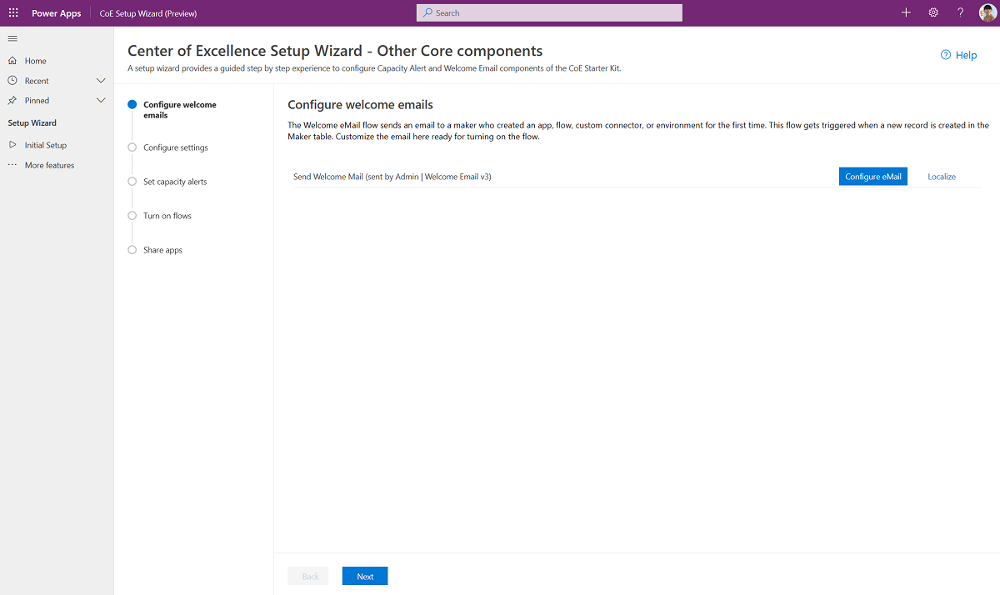1000x595 pixels.
Task: Click the Initial Setup play icon
Action: (12, 145)
